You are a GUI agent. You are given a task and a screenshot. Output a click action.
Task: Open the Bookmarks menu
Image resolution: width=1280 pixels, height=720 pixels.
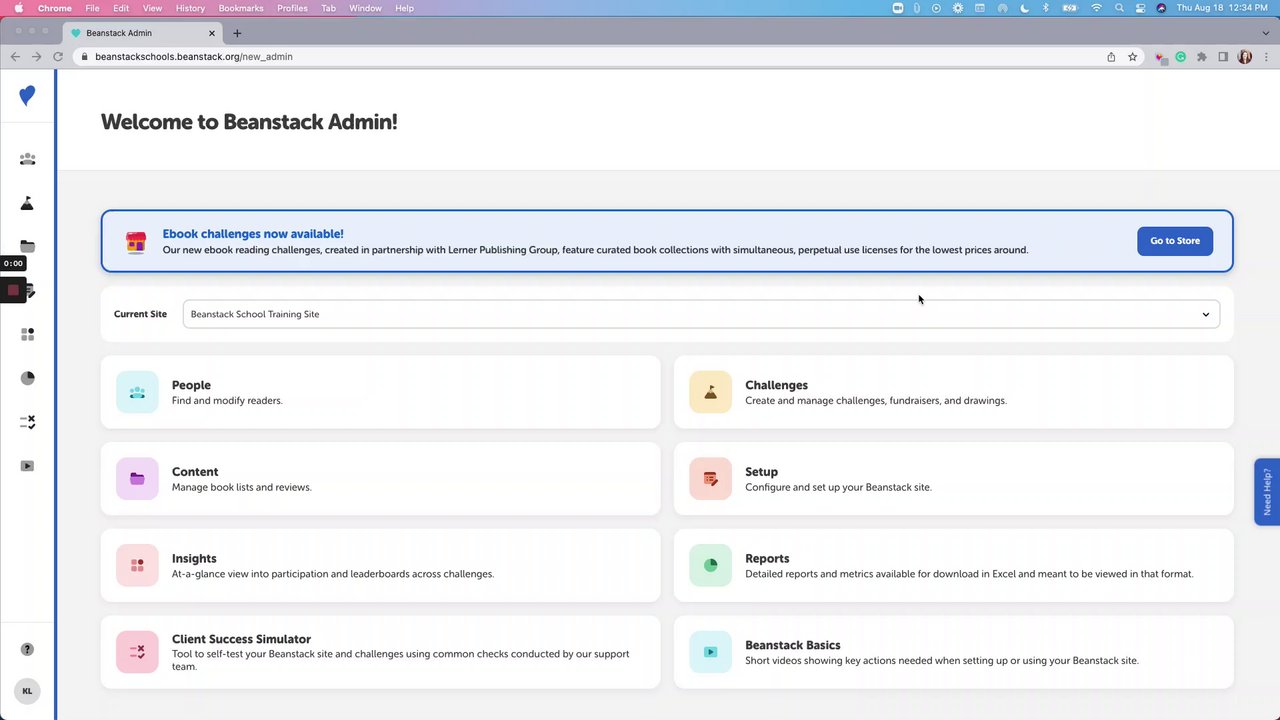[241, 8]
